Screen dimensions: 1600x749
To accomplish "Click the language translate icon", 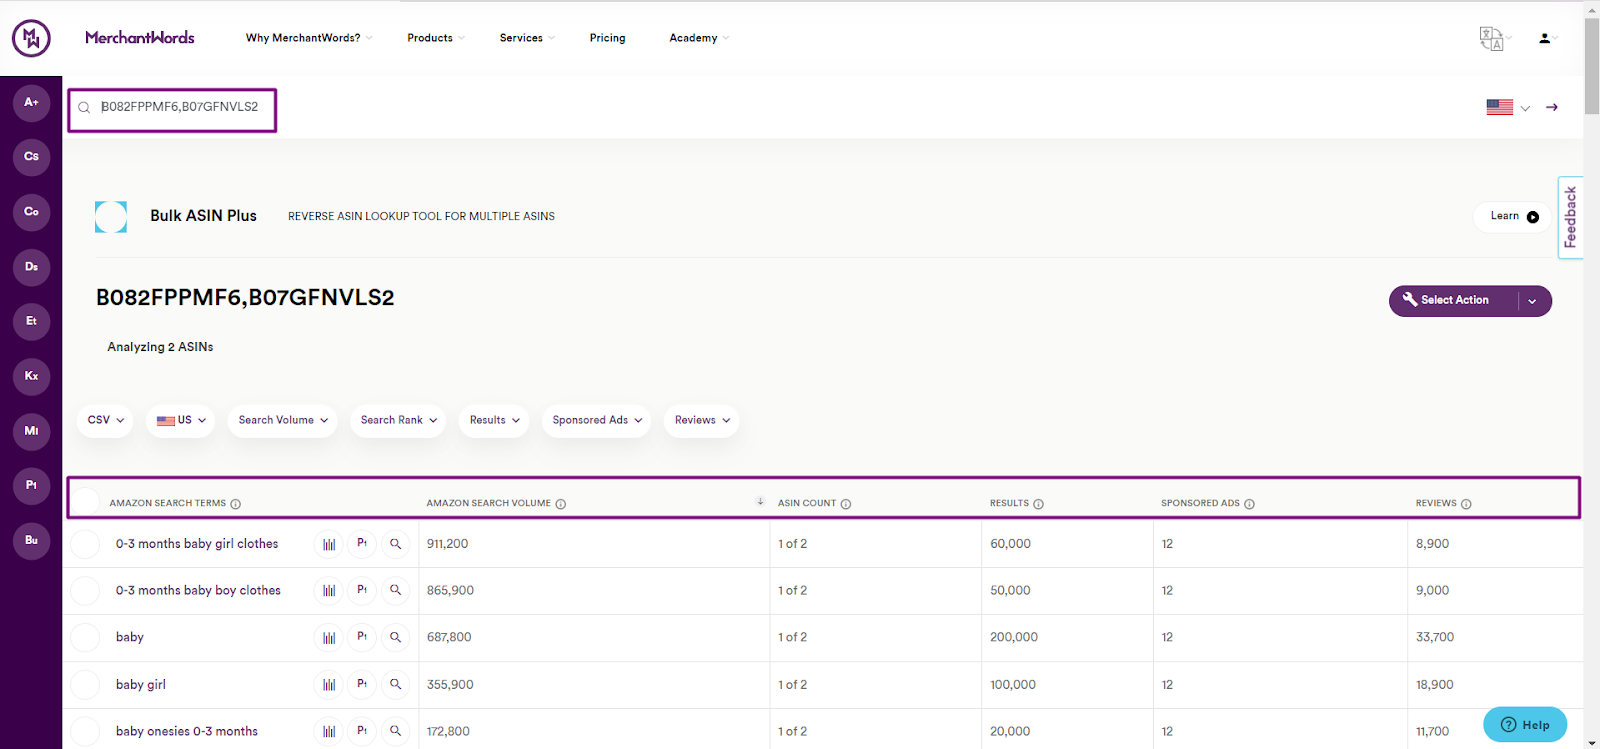I will [1492, 38].
